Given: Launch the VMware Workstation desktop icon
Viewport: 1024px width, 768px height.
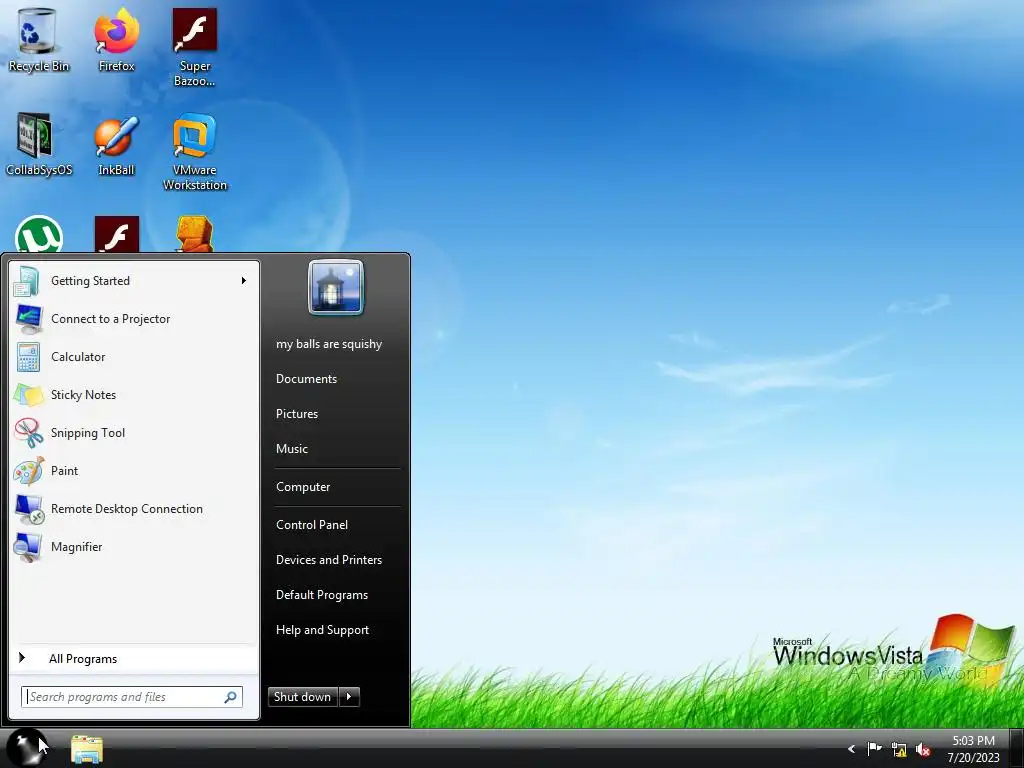Looking at the screenshot, I should (195, 152).
